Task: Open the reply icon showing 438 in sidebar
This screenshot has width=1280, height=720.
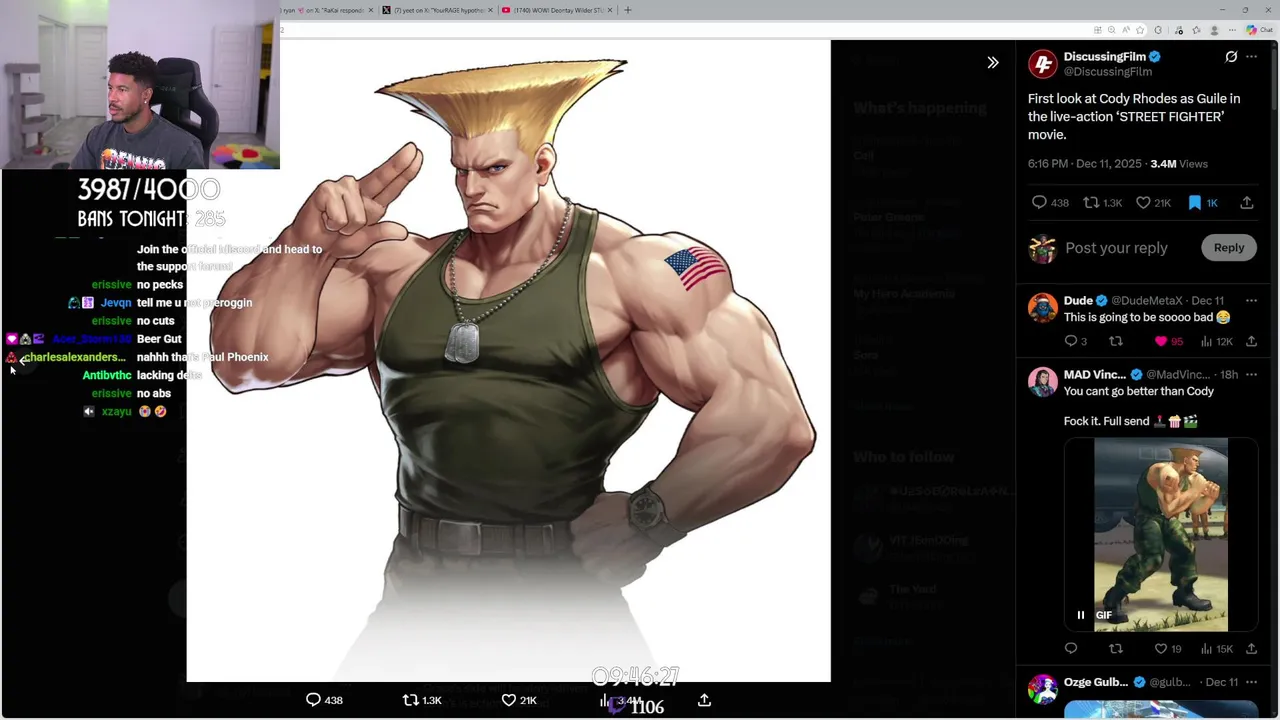Action: point(1050,202)
